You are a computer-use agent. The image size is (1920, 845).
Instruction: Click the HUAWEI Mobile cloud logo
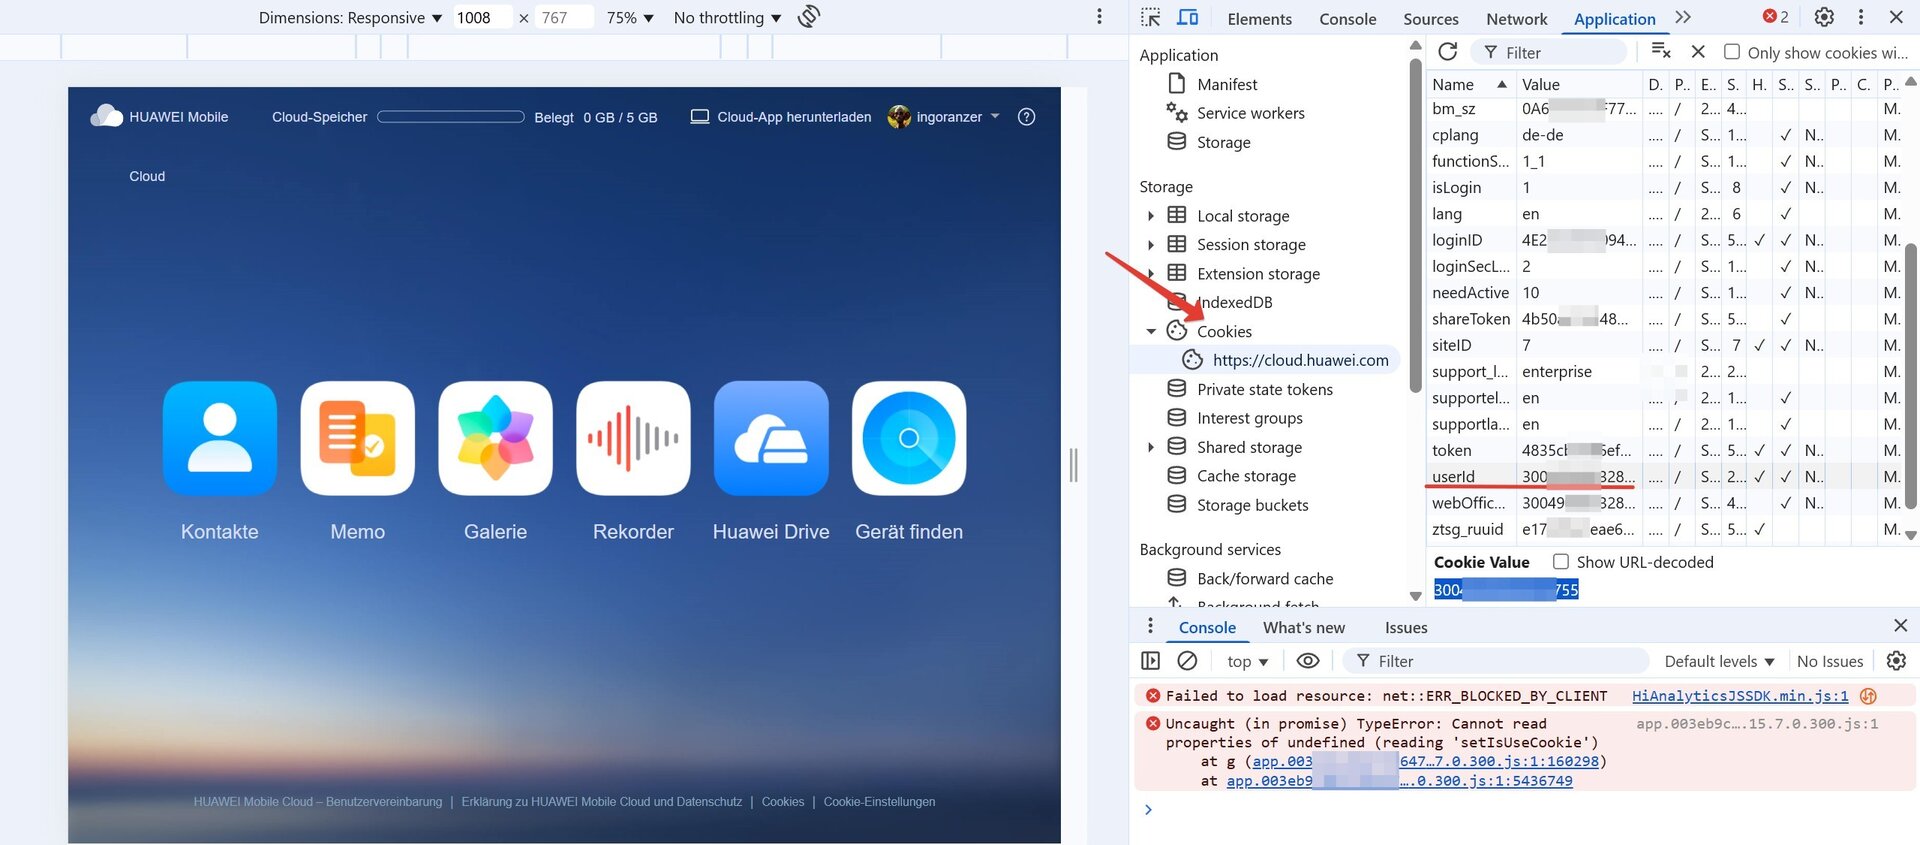(106, 116)
